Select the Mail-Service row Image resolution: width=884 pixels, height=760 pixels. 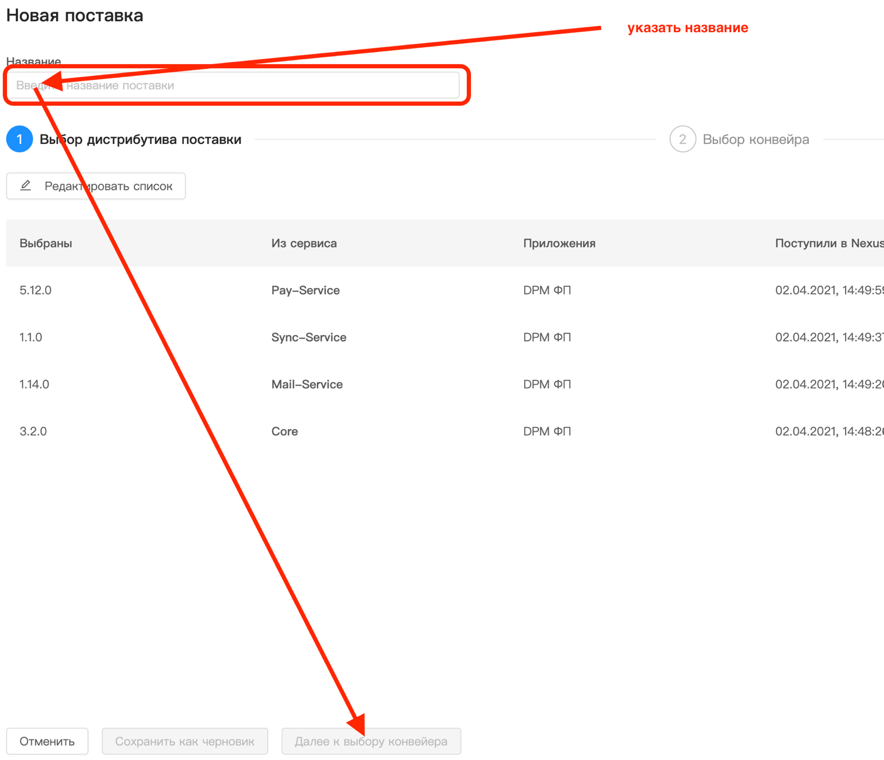tap(306, 384)
